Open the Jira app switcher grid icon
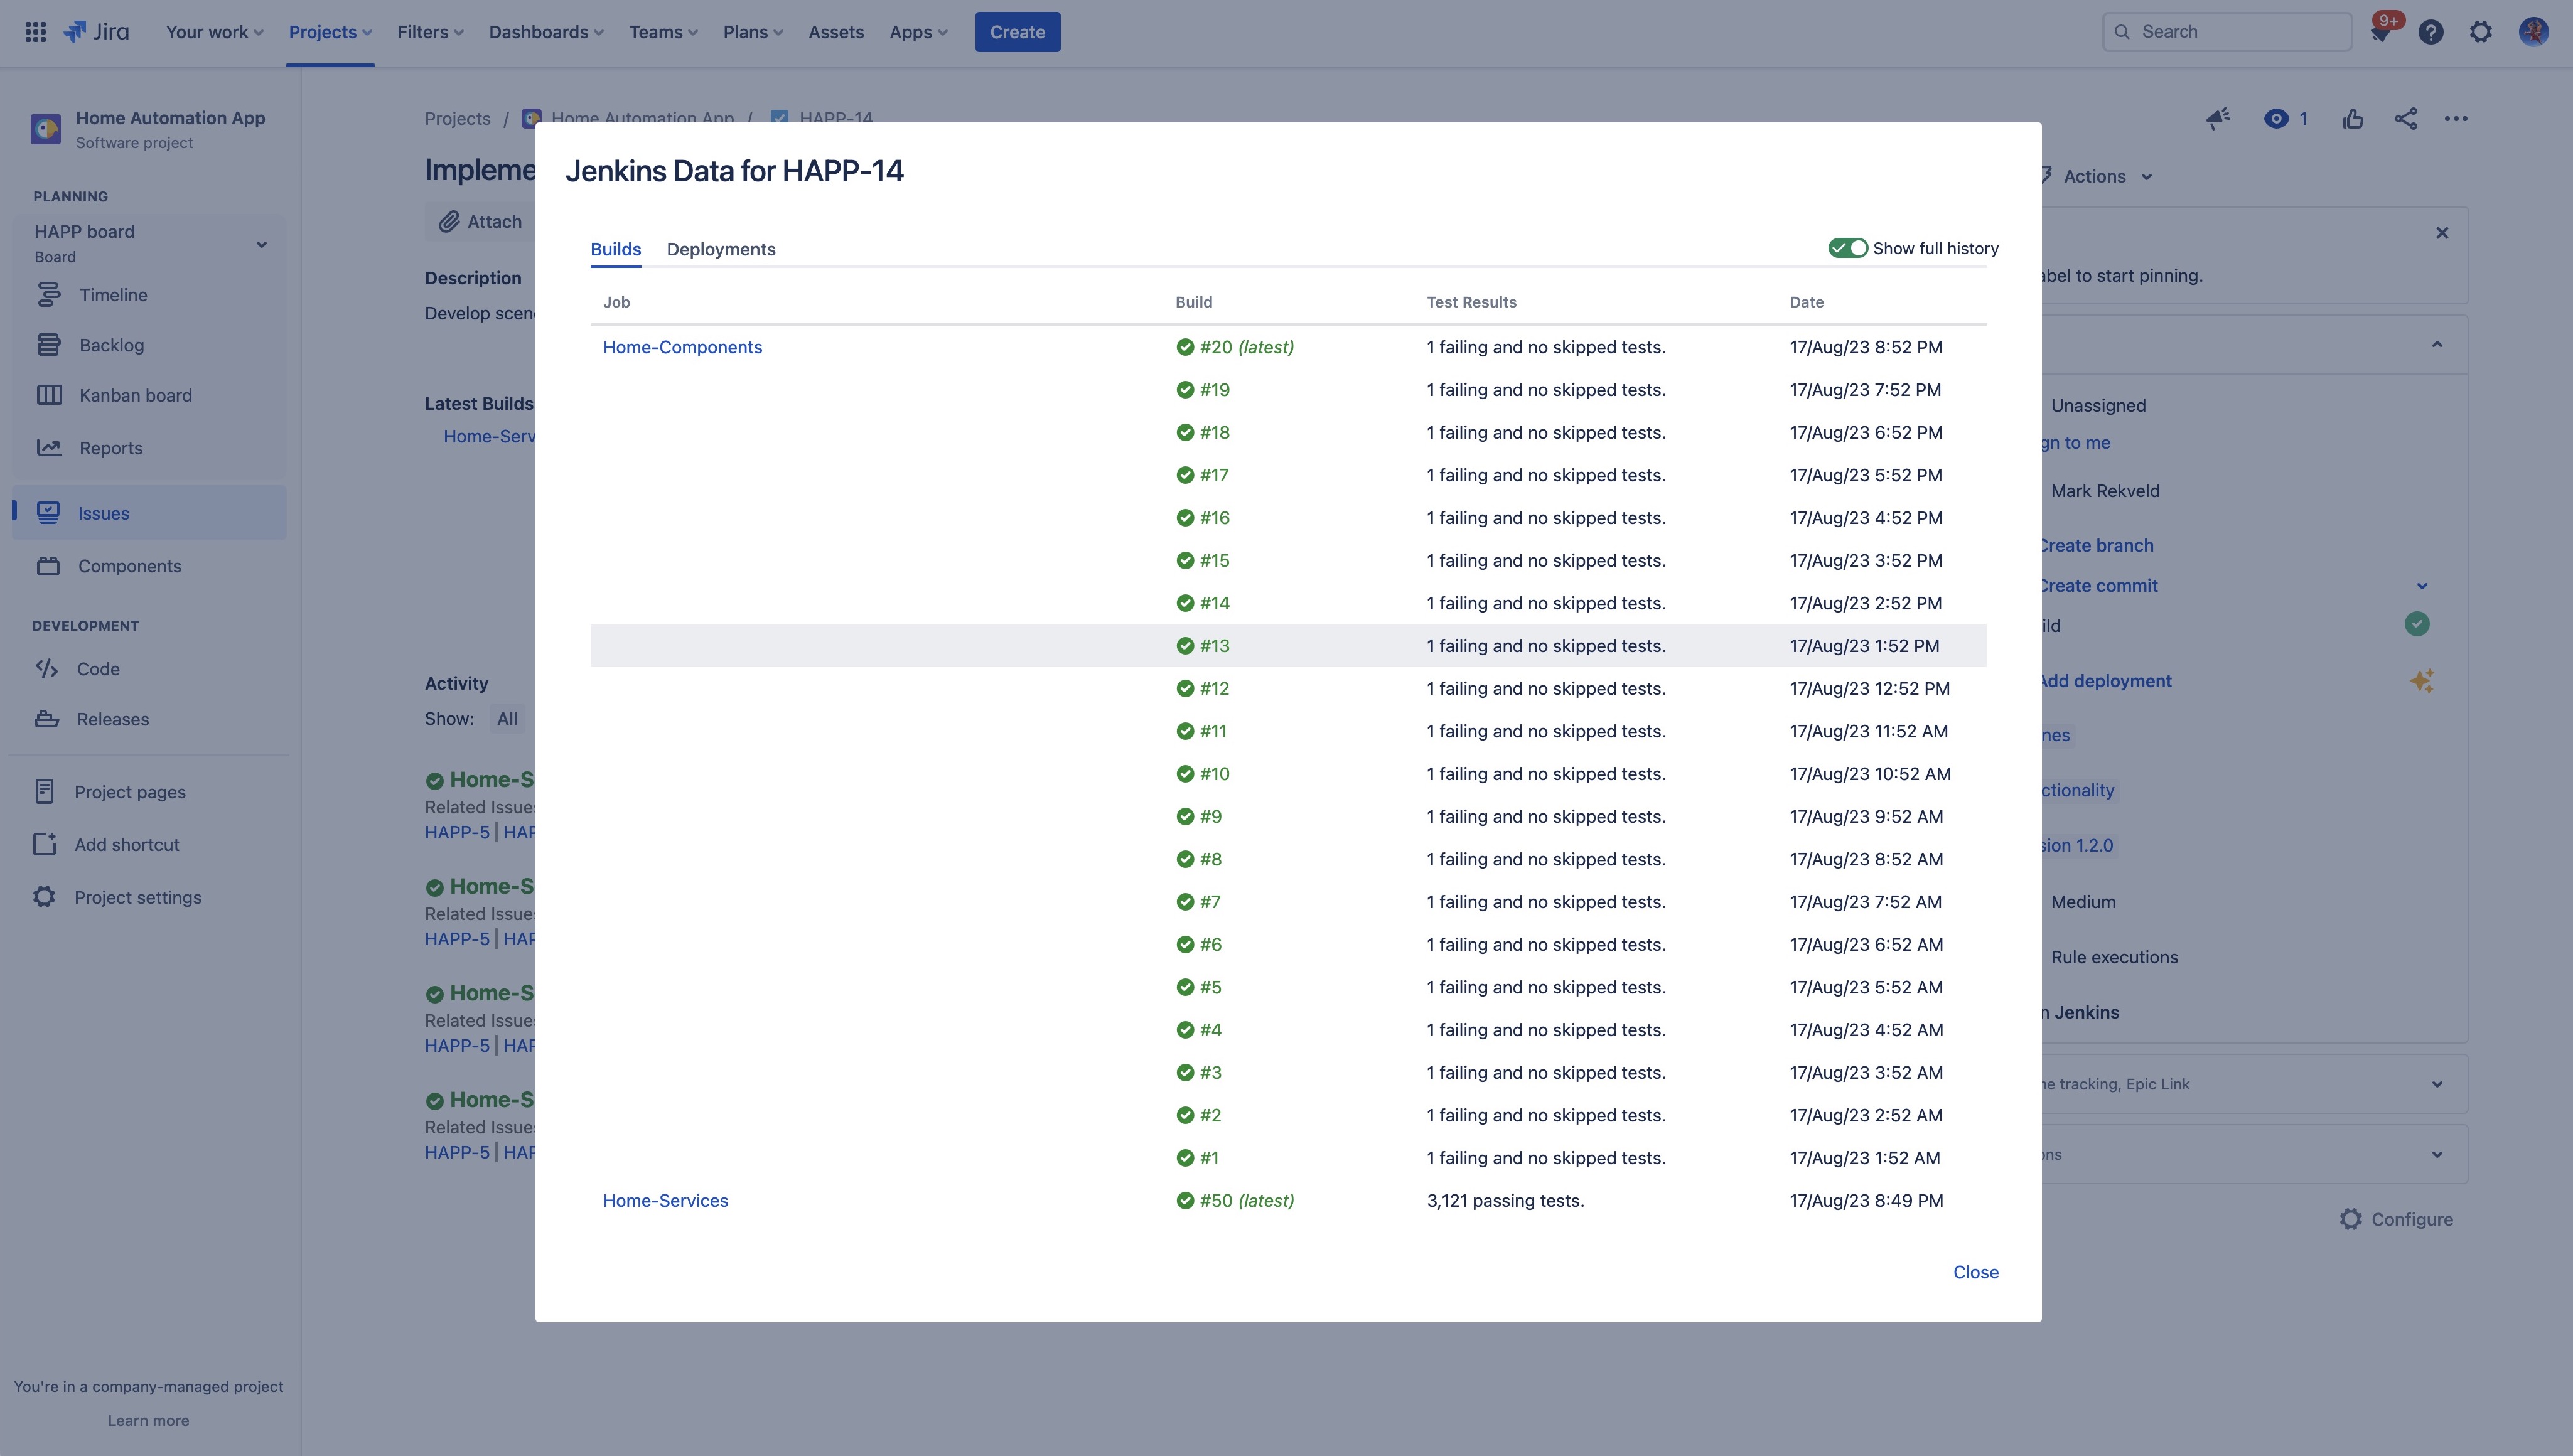The image size is (2573, 1456). pyautogui.click(x=34, y=31)
